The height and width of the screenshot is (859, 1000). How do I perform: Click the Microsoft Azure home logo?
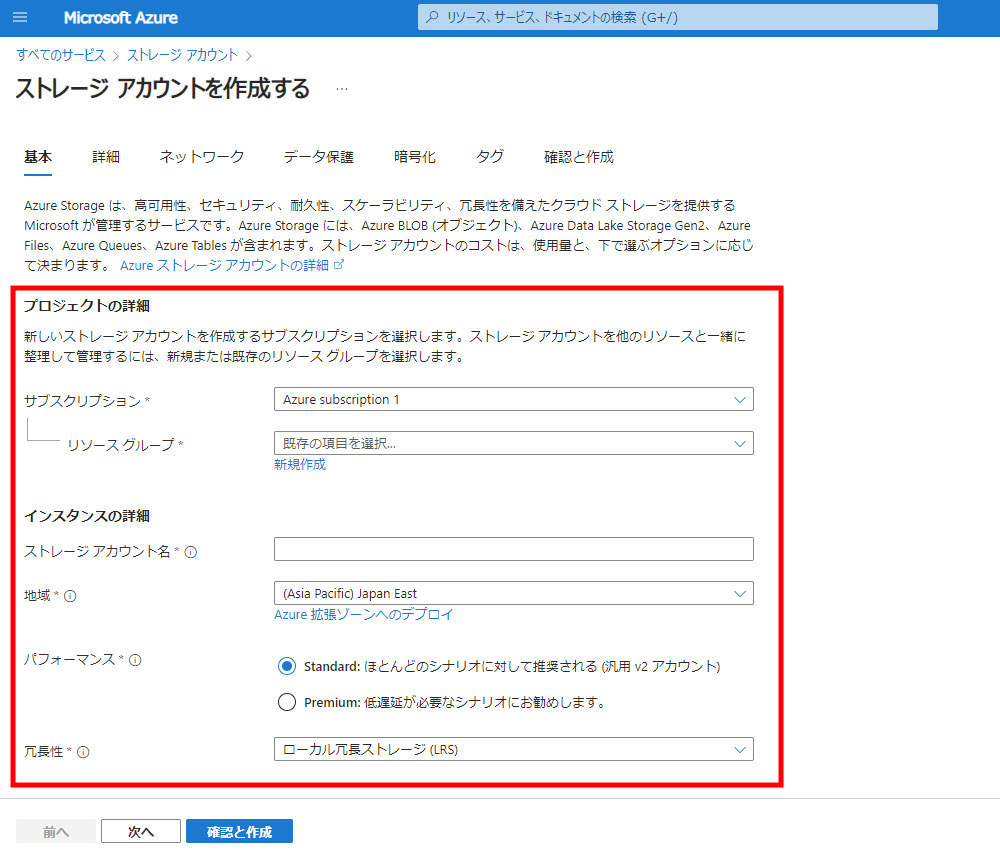(x=121, y=17)
